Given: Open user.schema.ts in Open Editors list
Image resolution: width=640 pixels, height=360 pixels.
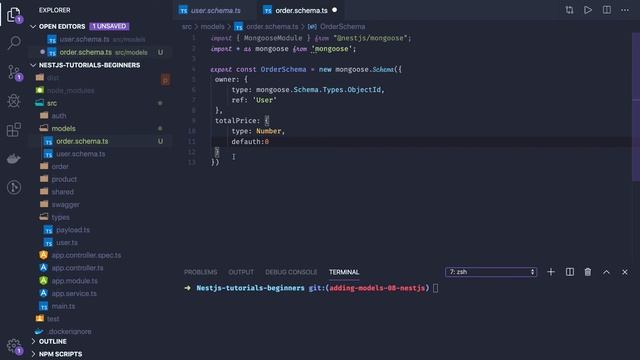Looking at the screenshot, I should [100, 40].
